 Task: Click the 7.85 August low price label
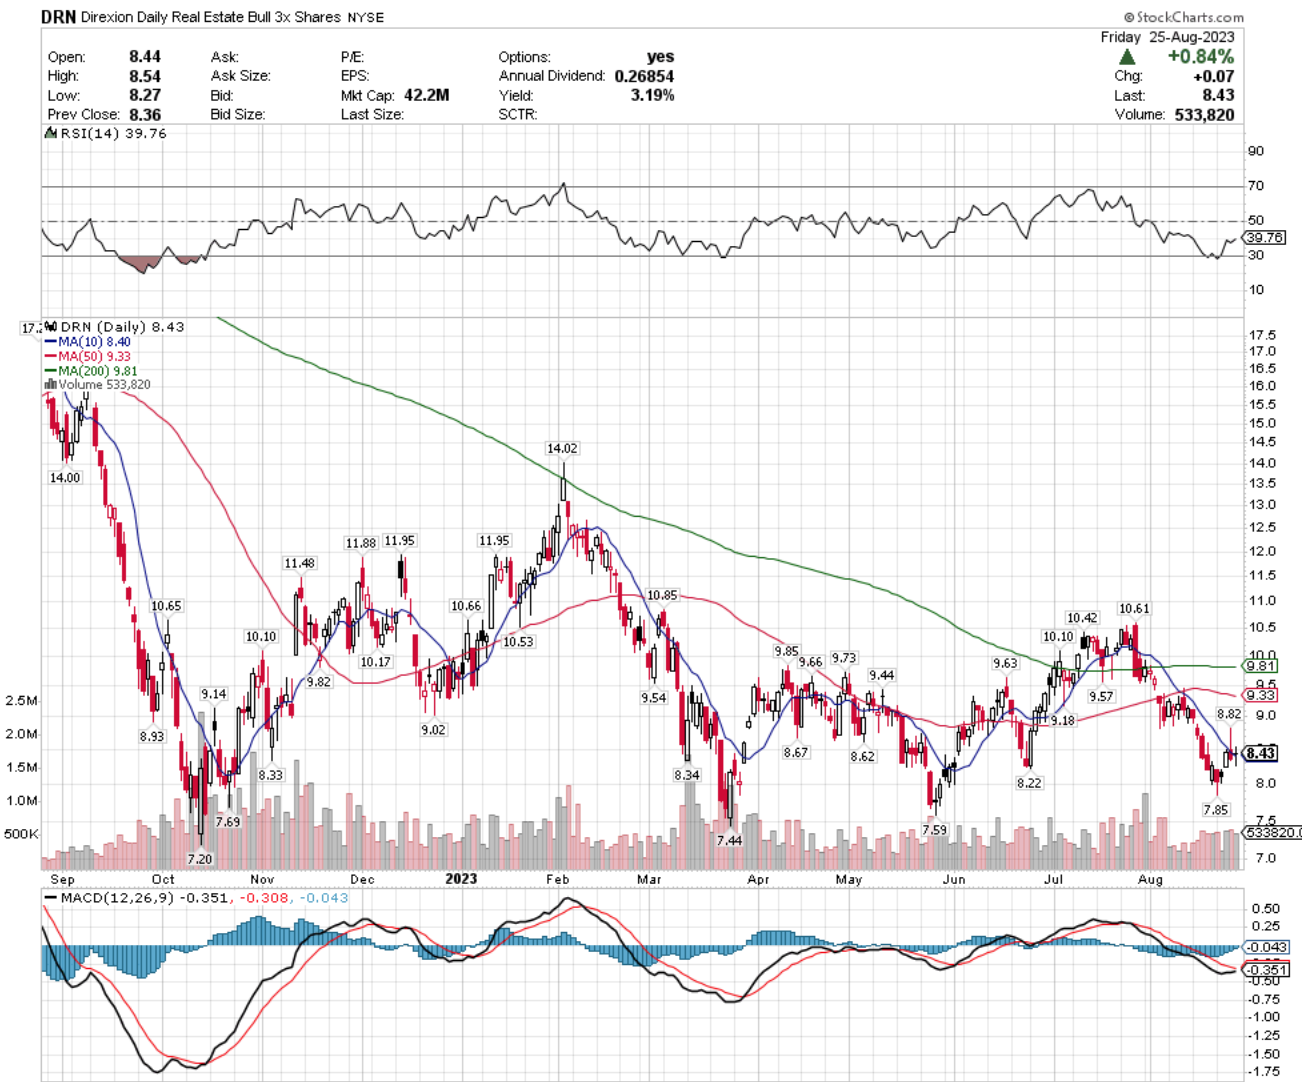(1216, 810)
